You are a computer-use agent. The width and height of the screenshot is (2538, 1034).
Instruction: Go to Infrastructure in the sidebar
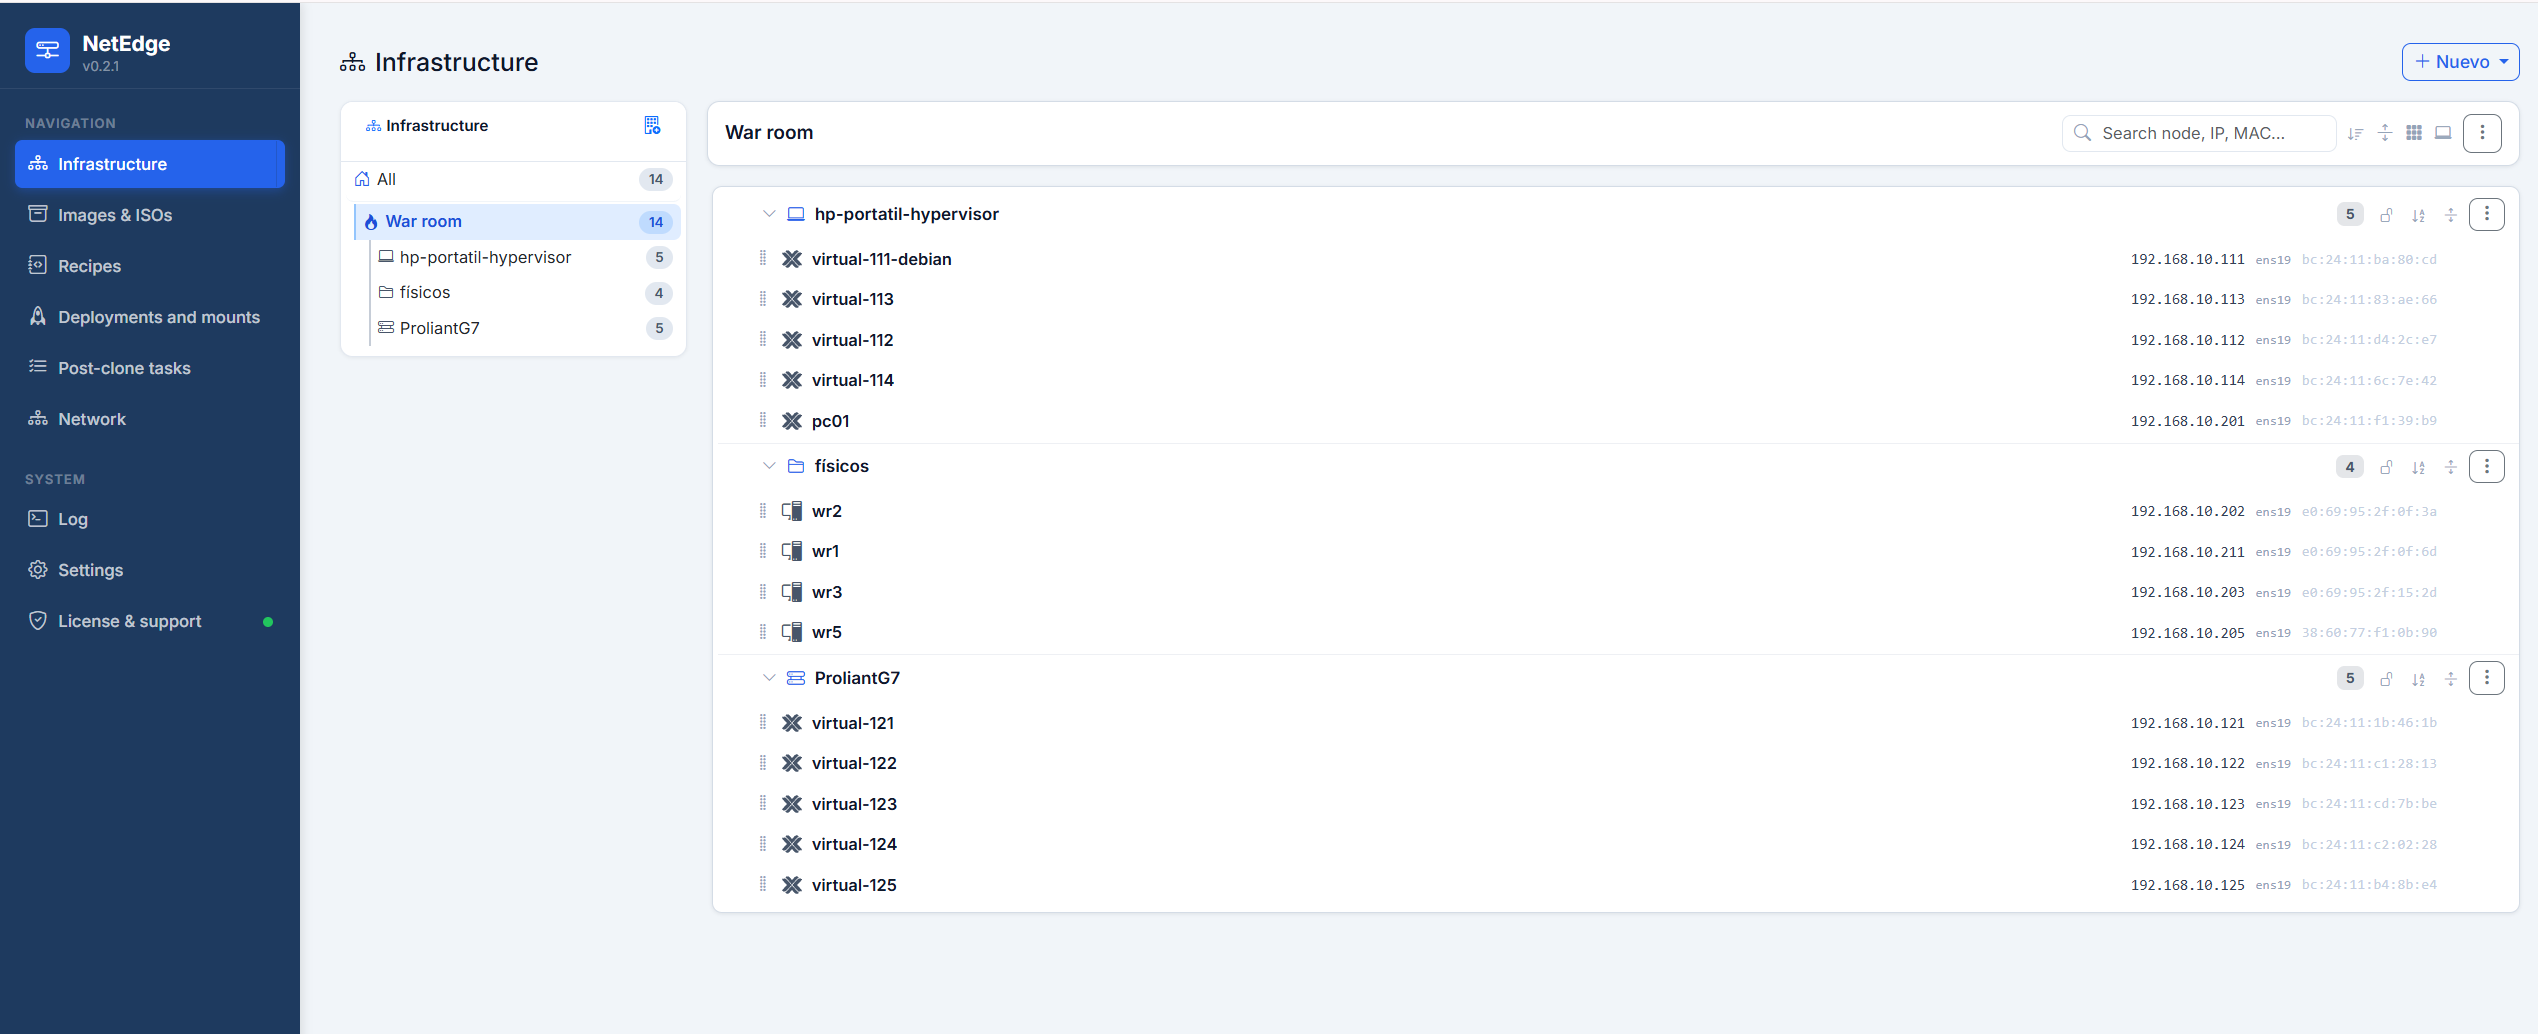pos(150,164)
